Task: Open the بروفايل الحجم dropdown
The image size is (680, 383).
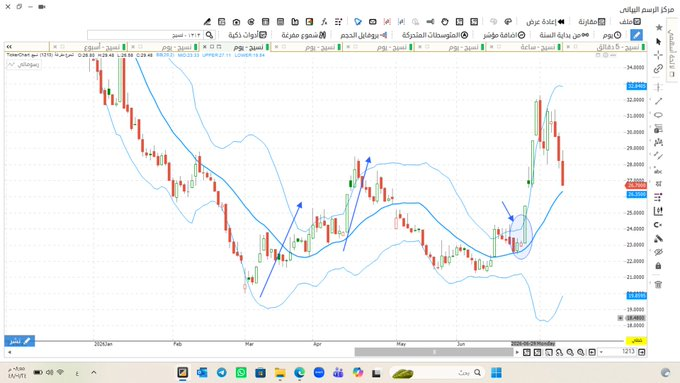Action: tap(363, 35)
